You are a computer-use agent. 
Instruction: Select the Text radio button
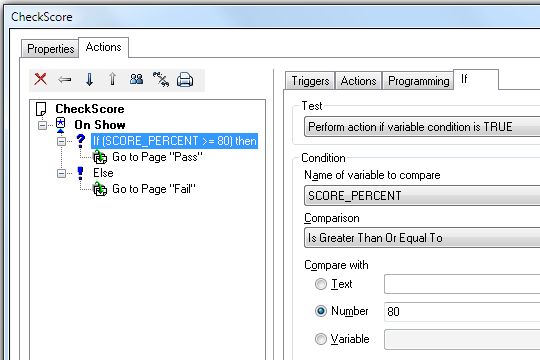point(321,284)
